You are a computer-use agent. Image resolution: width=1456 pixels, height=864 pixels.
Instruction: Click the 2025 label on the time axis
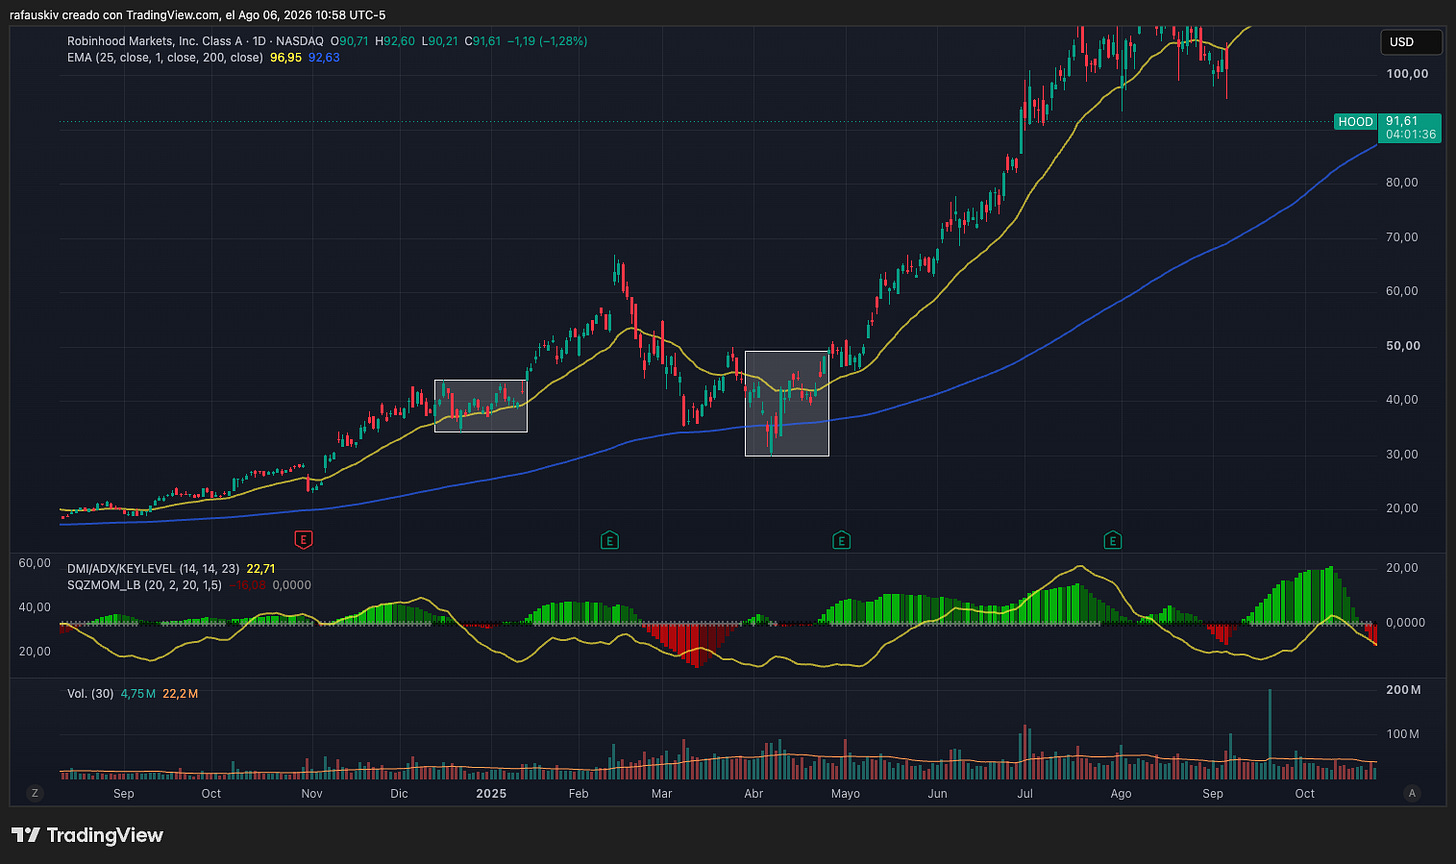point(491,793)
